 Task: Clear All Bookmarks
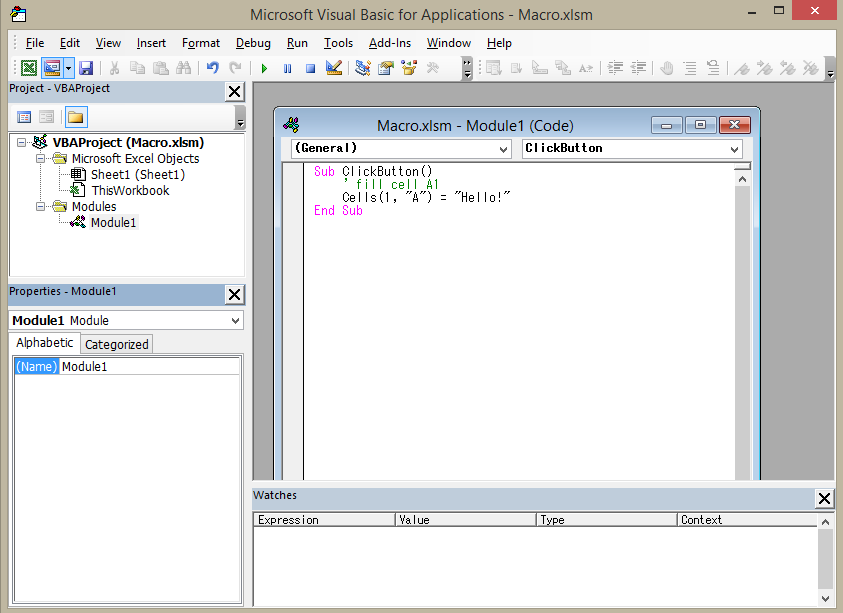pos(811,68)
